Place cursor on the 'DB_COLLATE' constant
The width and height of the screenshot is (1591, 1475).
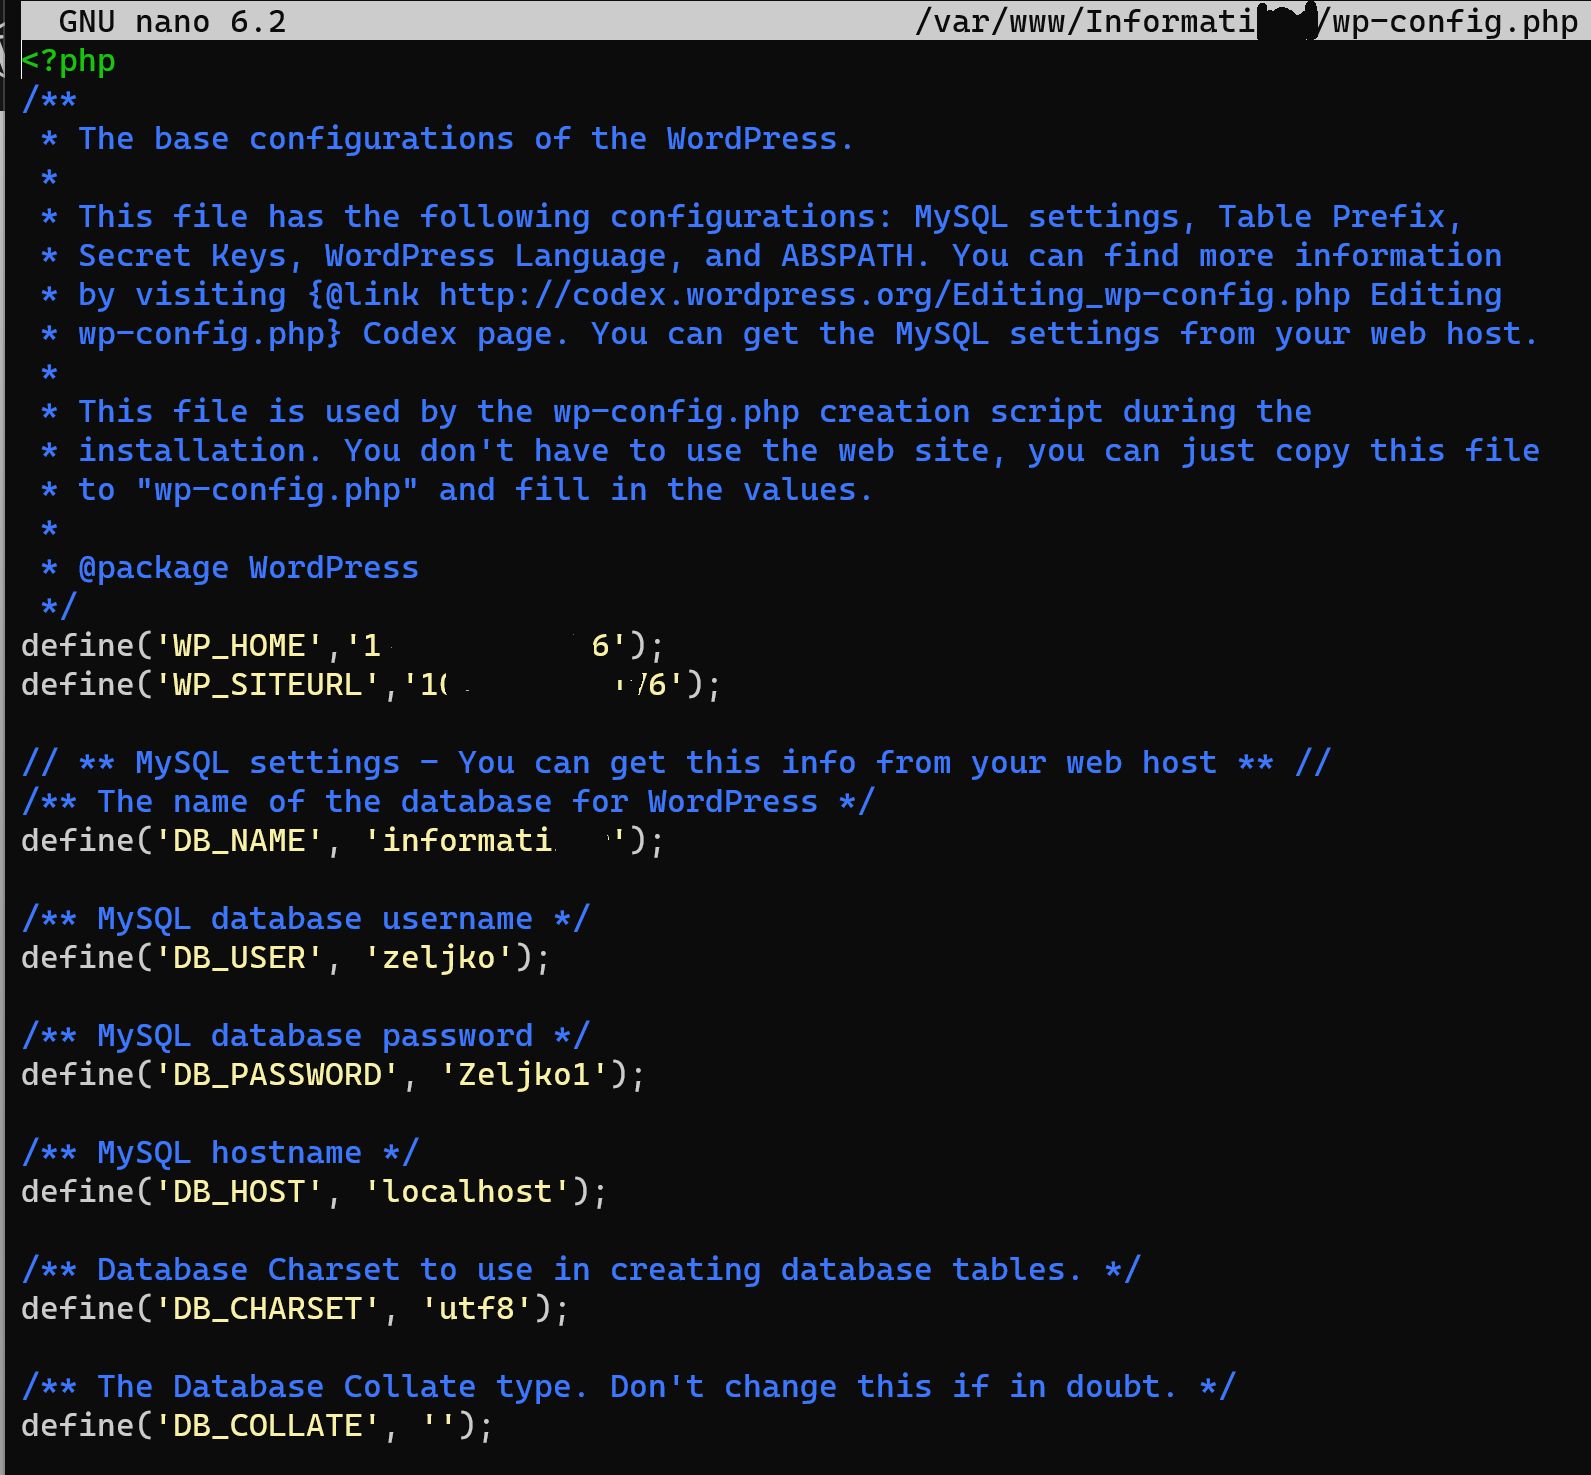[267, 1426]
